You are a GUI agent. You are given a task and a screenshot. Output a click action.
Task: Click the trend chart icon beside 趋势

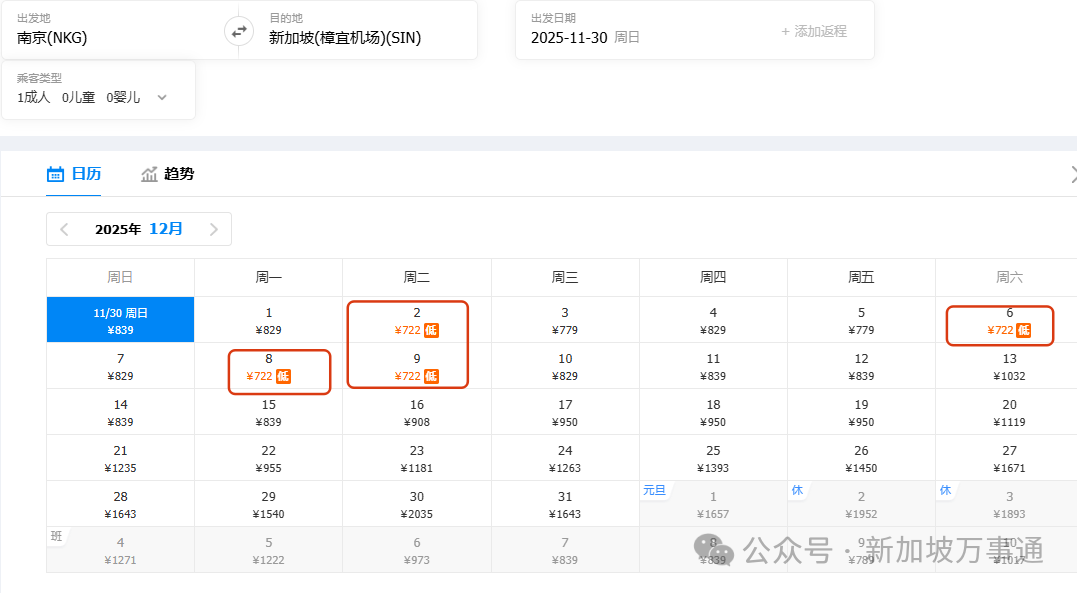click(149, 174)
